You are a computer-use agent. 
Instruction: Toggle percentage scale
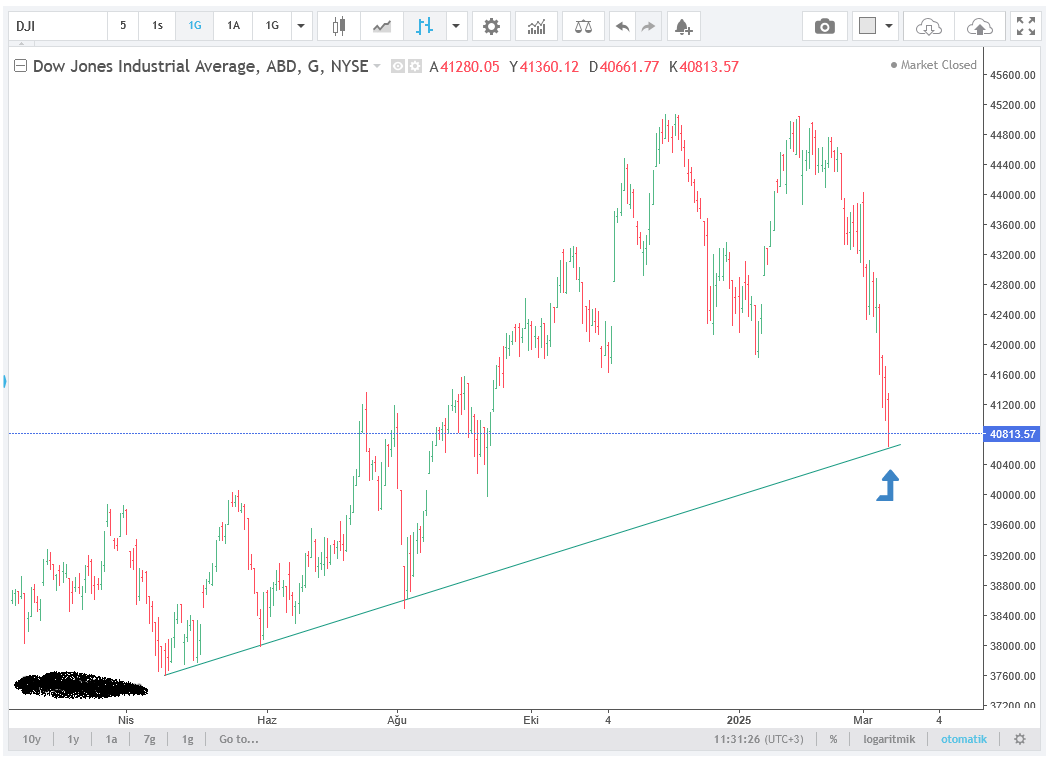832,739
